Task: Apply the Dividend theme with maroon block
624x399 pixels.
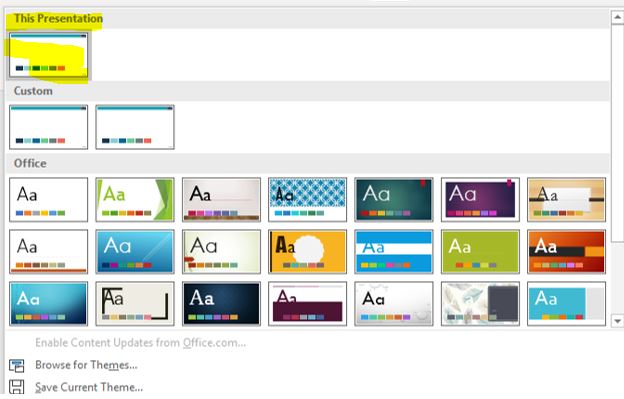Action: 308,304
